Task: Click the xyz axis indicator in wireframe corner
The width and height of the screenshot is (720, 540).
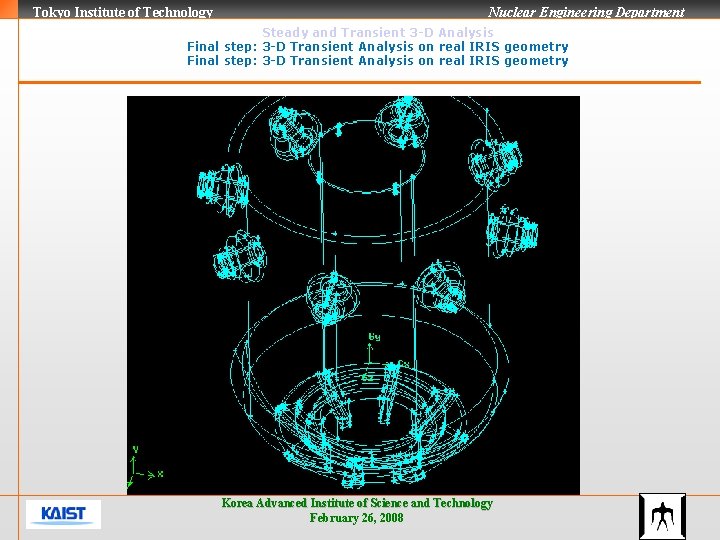Action: (146, 466)
